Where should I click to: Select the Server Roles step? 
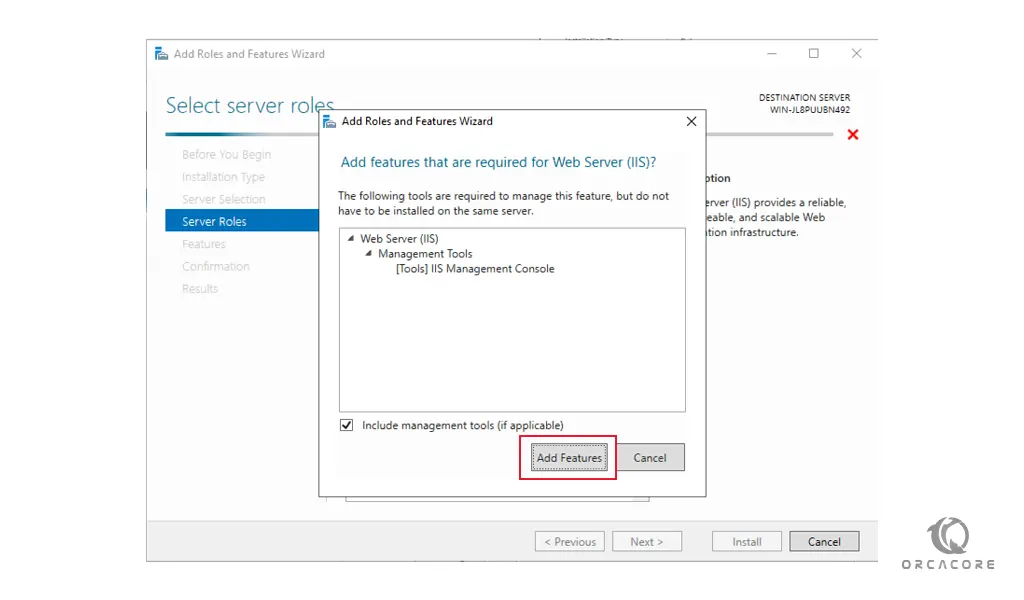242,221
